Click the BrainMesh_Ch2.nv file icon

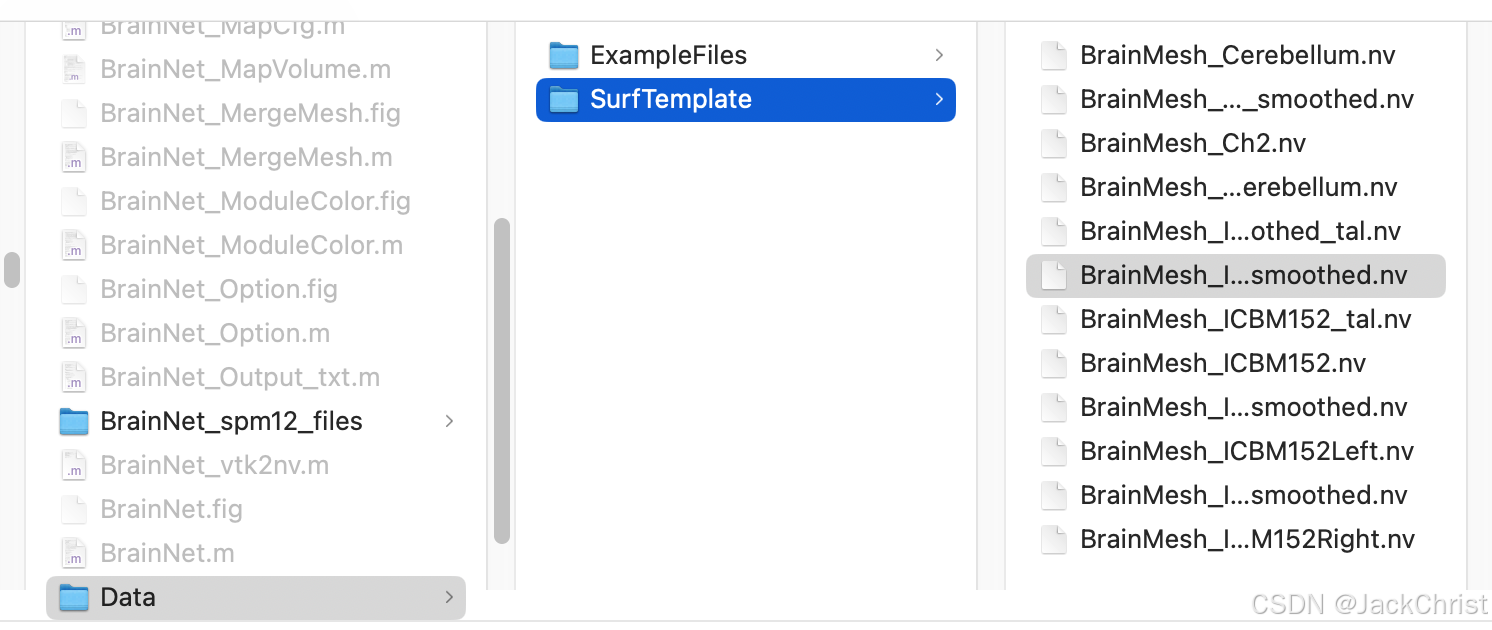tap(1054, 144)
